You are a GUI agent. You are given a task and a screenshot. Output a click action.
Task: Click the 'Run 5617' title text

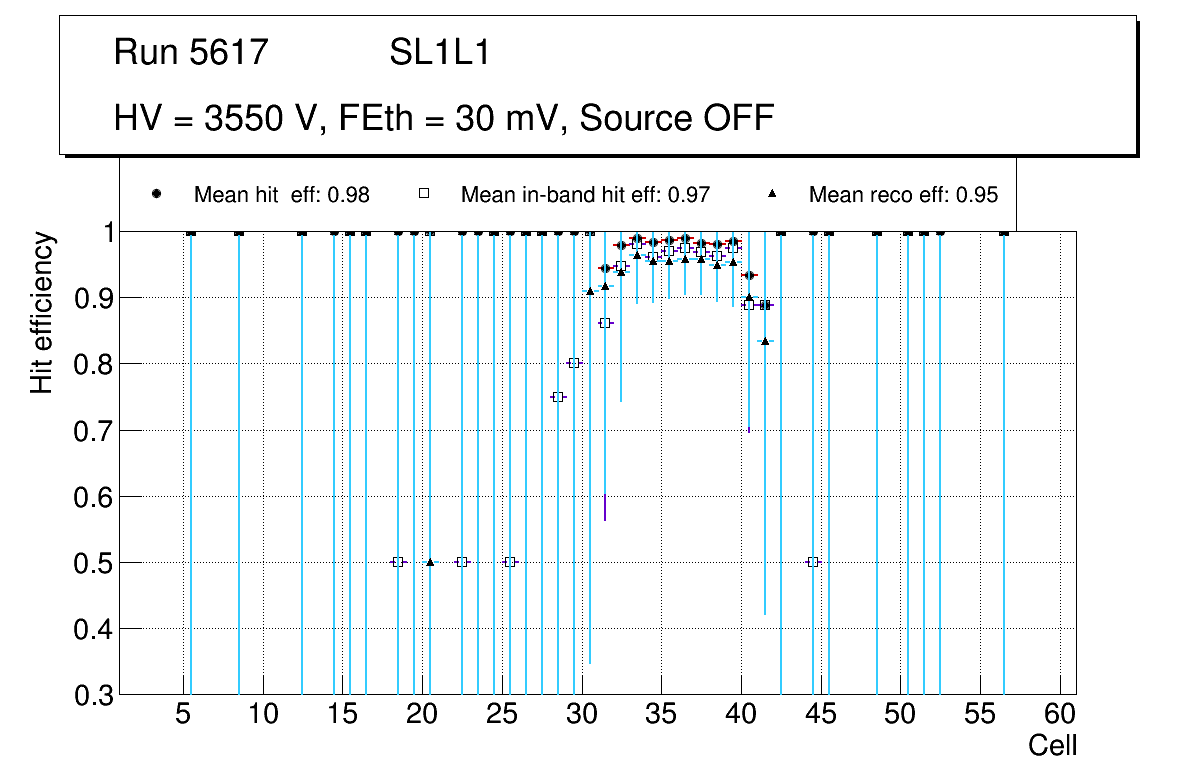[x=191, y=53]
